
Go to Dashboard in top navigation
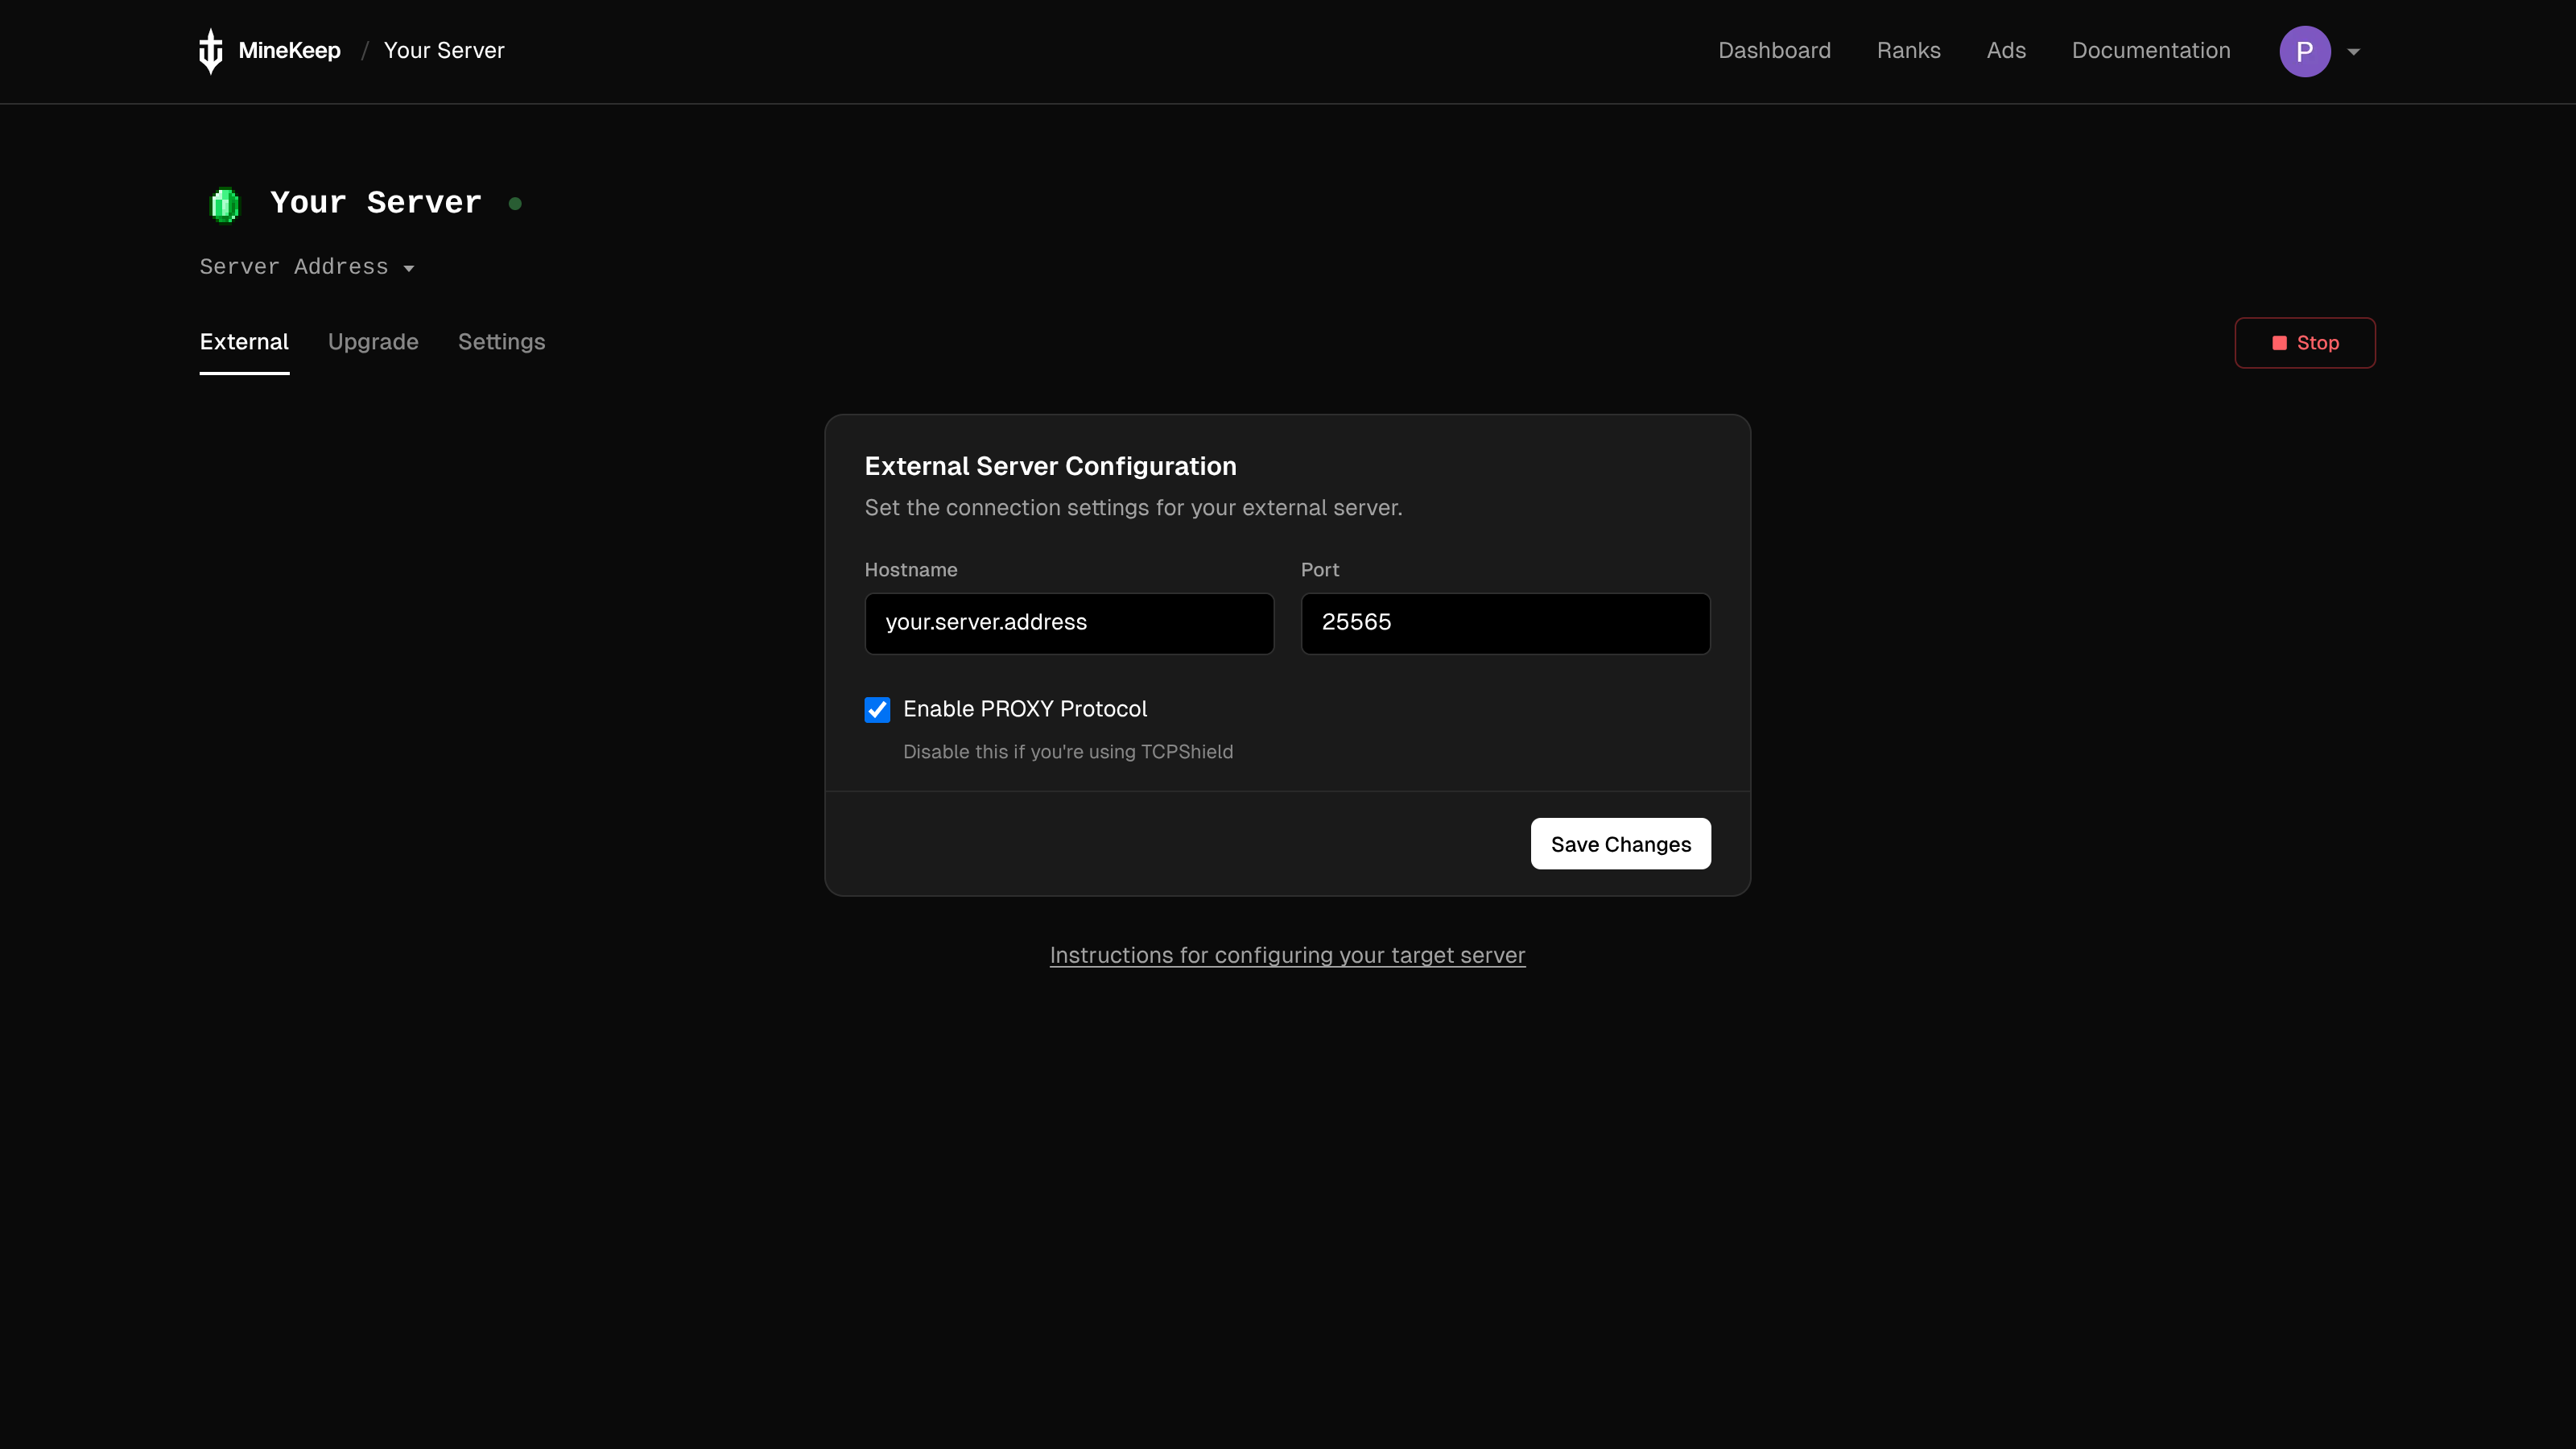coord(1774,51)
